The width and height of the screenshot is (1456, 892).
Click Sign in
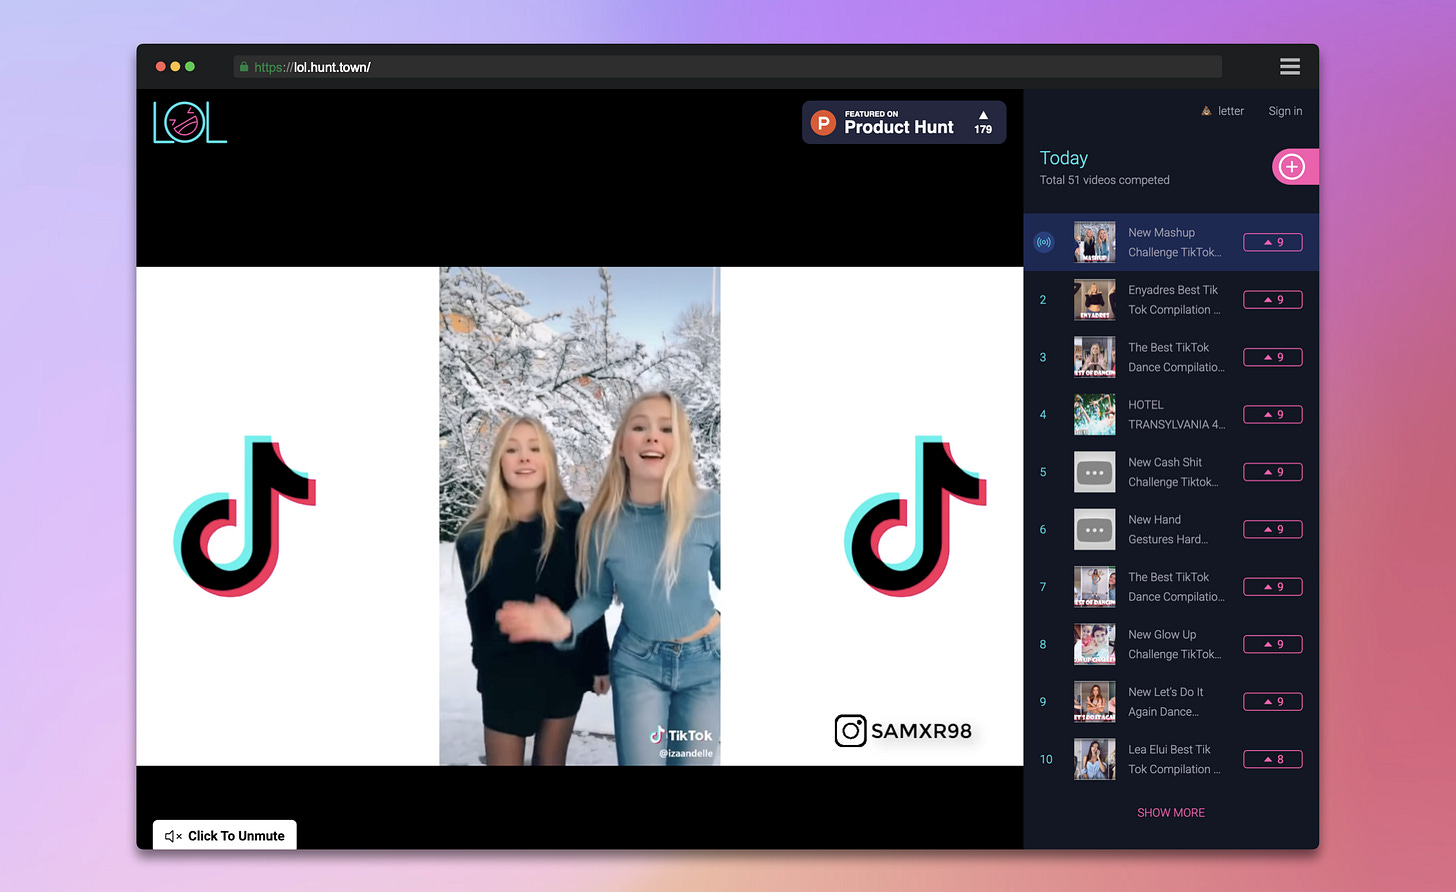[1285, 111]
